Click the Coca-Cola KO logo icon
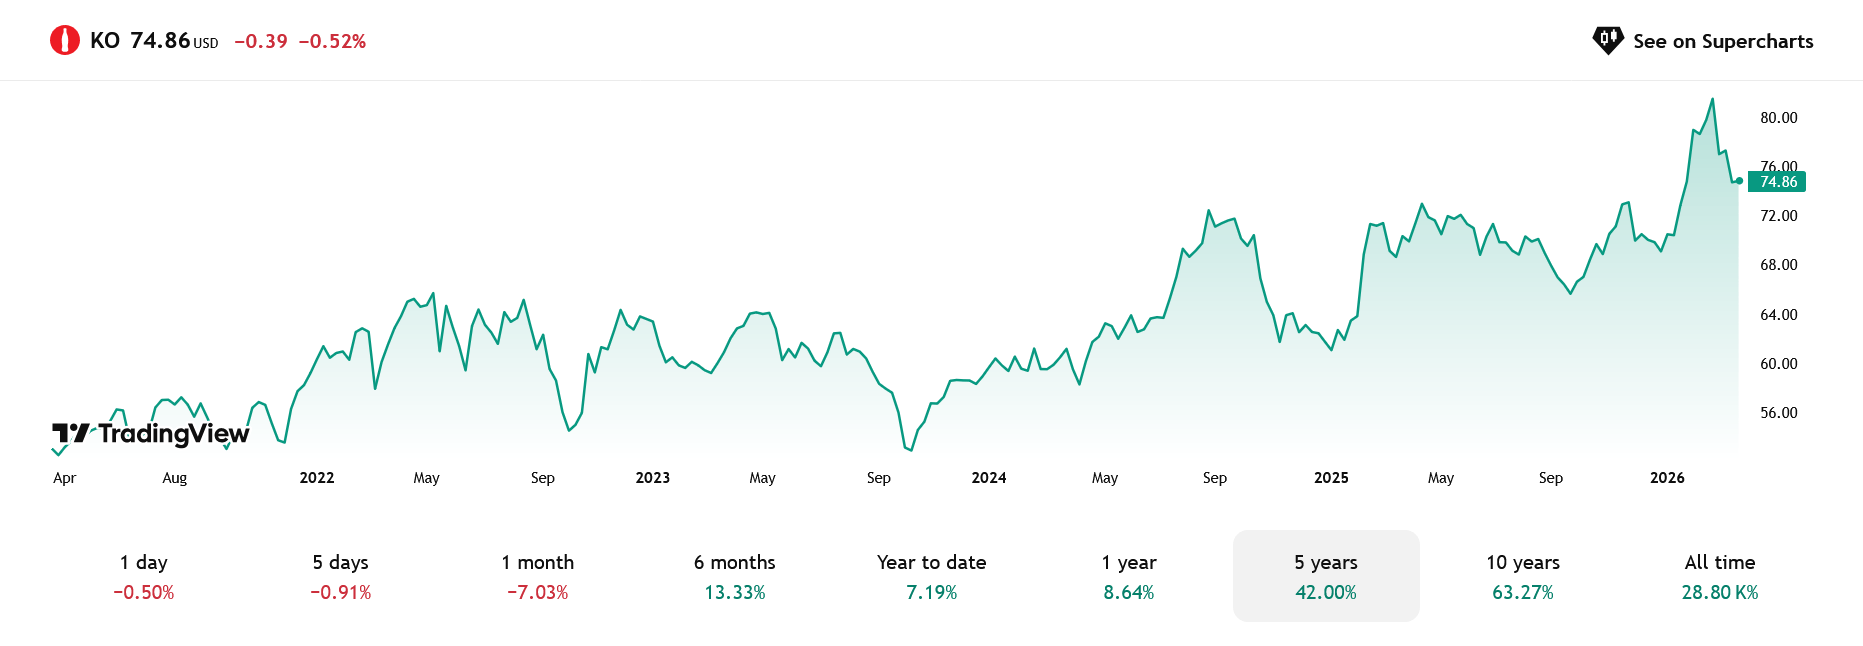1863x646 pixels. 65,41
